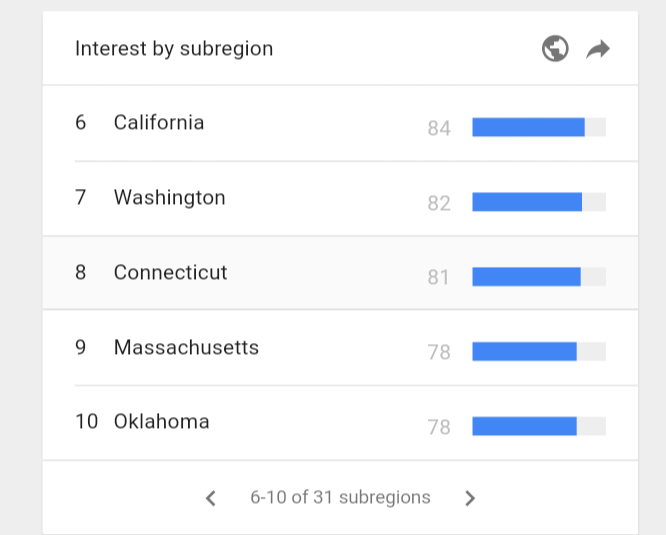
Task: Click Connecticut's interest bar
Action: point(526,277)
